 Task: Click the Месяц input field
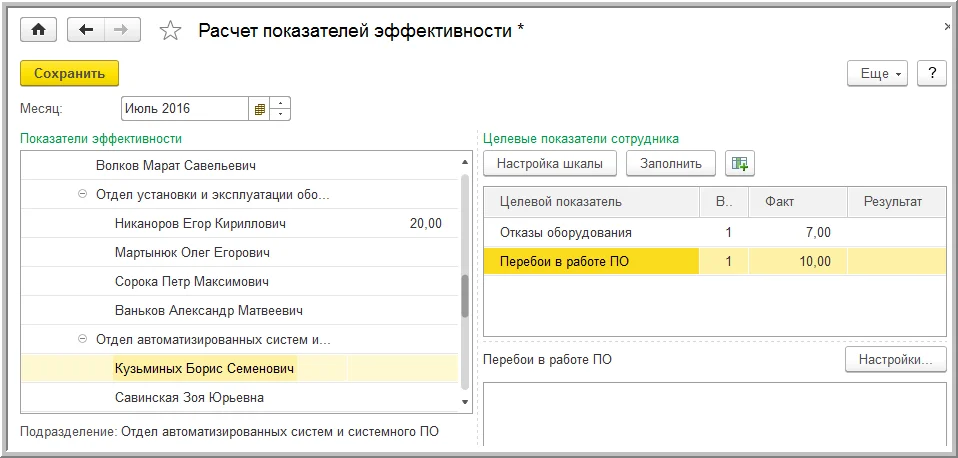pos(185,109)
